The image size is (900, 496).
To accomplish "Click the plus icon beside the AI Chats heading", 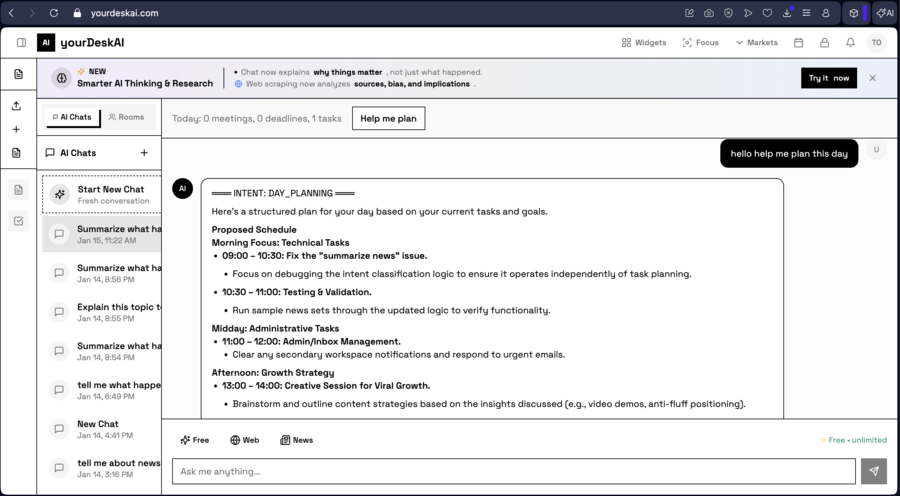I will coord(144,153).
